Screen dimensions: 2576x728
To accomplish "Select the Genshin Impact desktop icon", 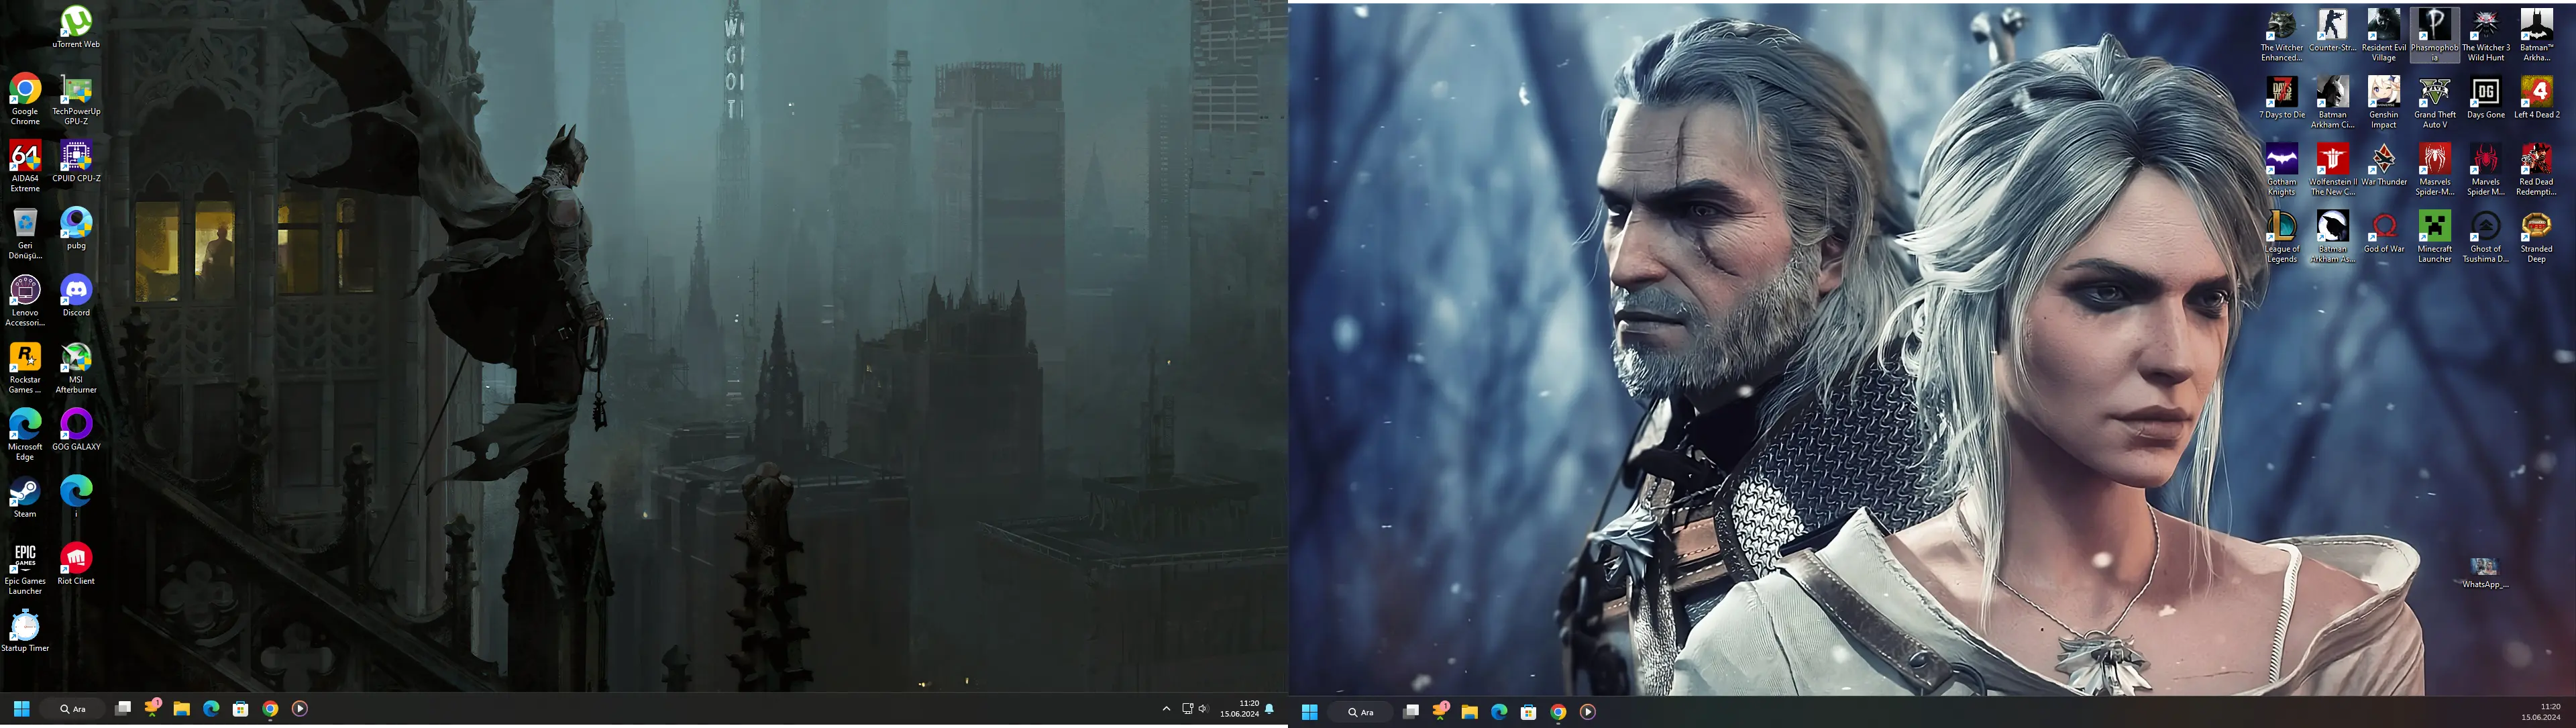I will click(x=2384, y=102).
